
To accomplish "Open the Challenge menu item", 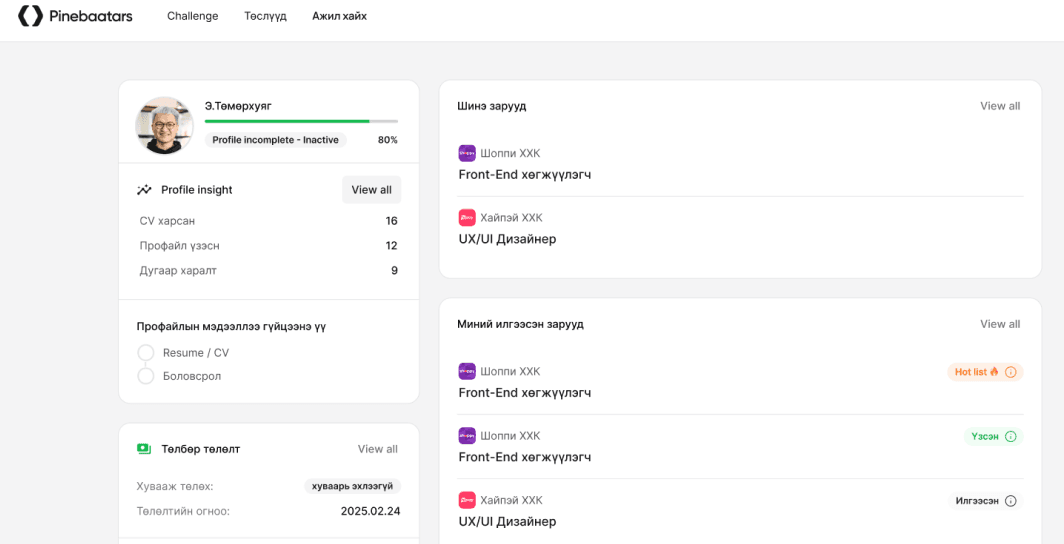I will tap(192, 16).
